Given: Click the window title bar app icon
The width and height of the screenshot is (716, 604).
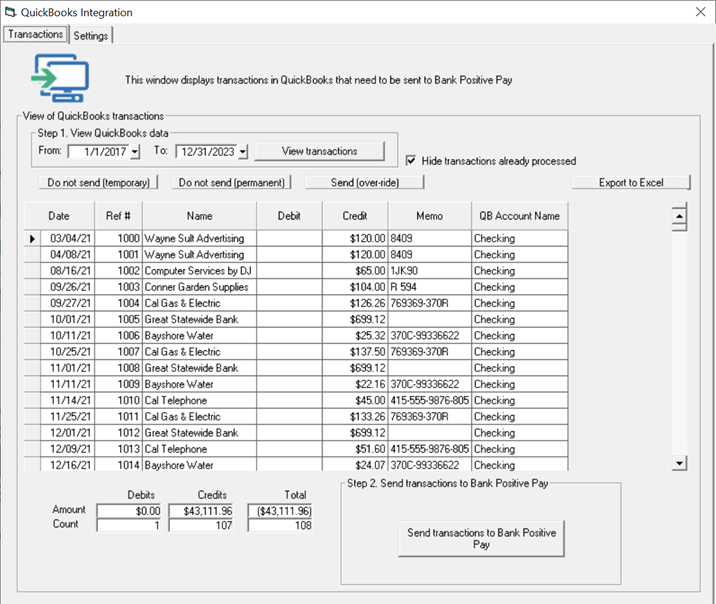Looking at the screenshot, I should tap(11, 12).
